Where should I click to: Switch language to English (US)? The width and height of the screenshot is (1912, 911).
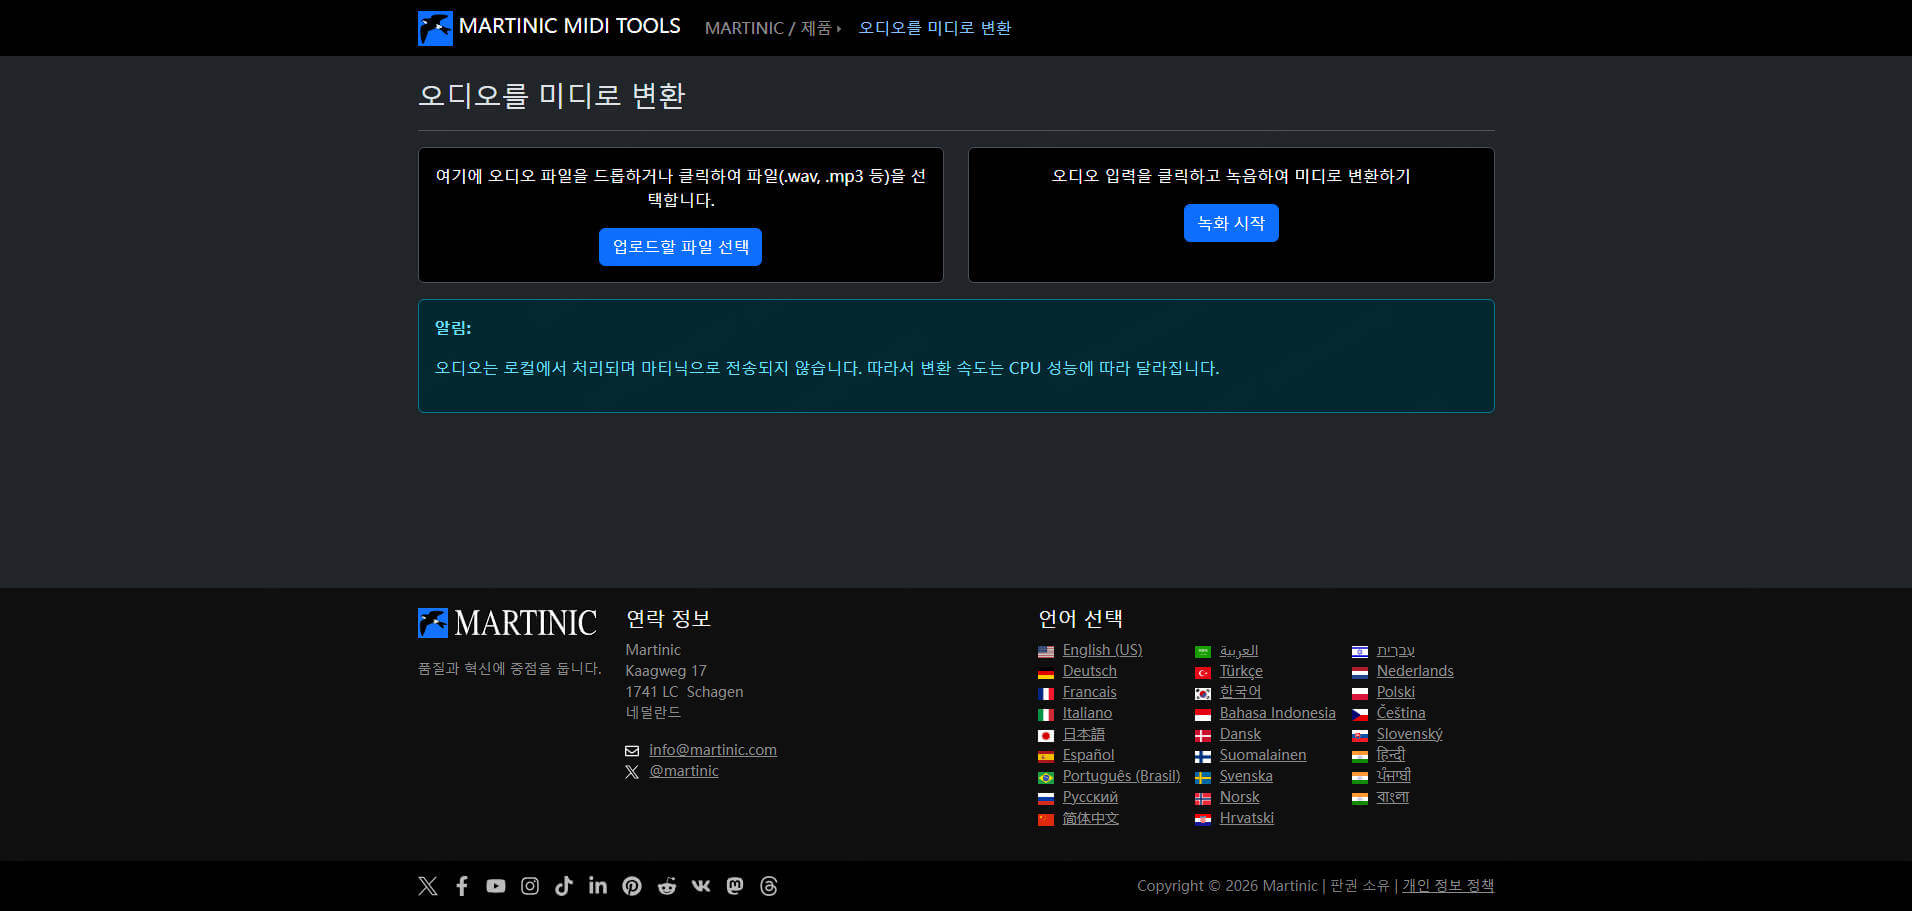1102,650
